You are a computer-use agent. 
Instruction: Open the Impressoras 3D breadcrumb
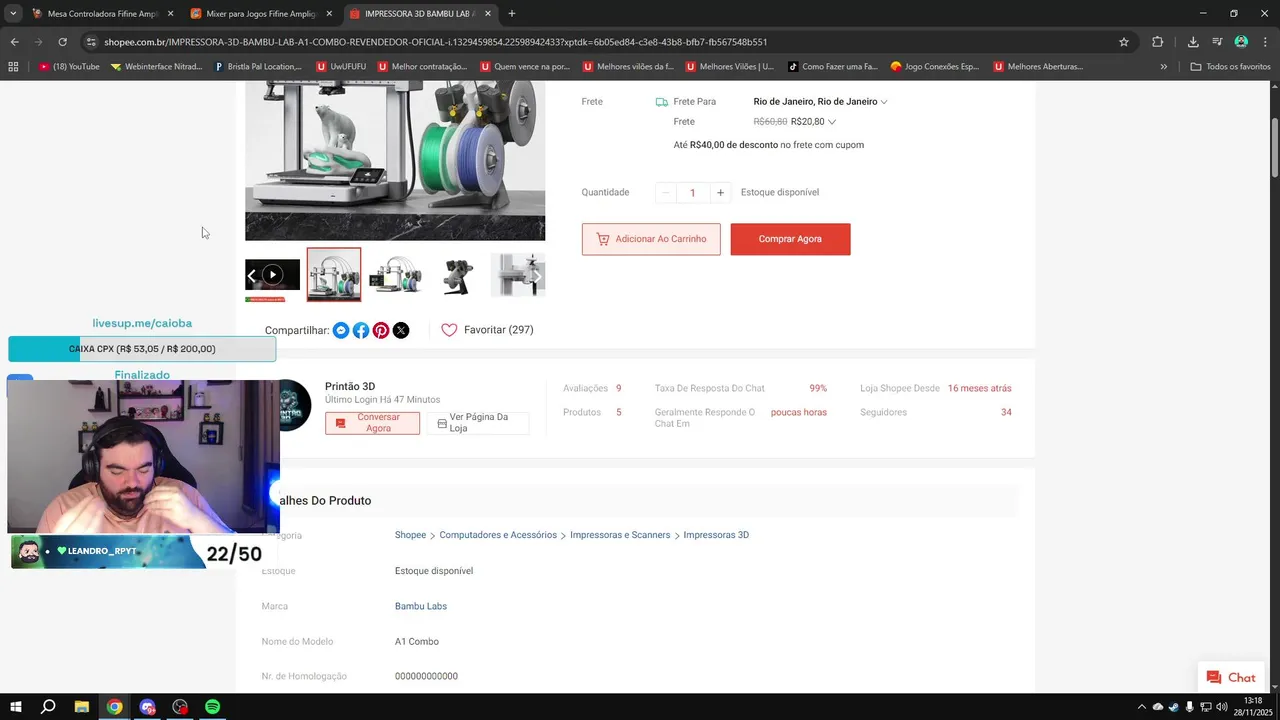(716, 535)
